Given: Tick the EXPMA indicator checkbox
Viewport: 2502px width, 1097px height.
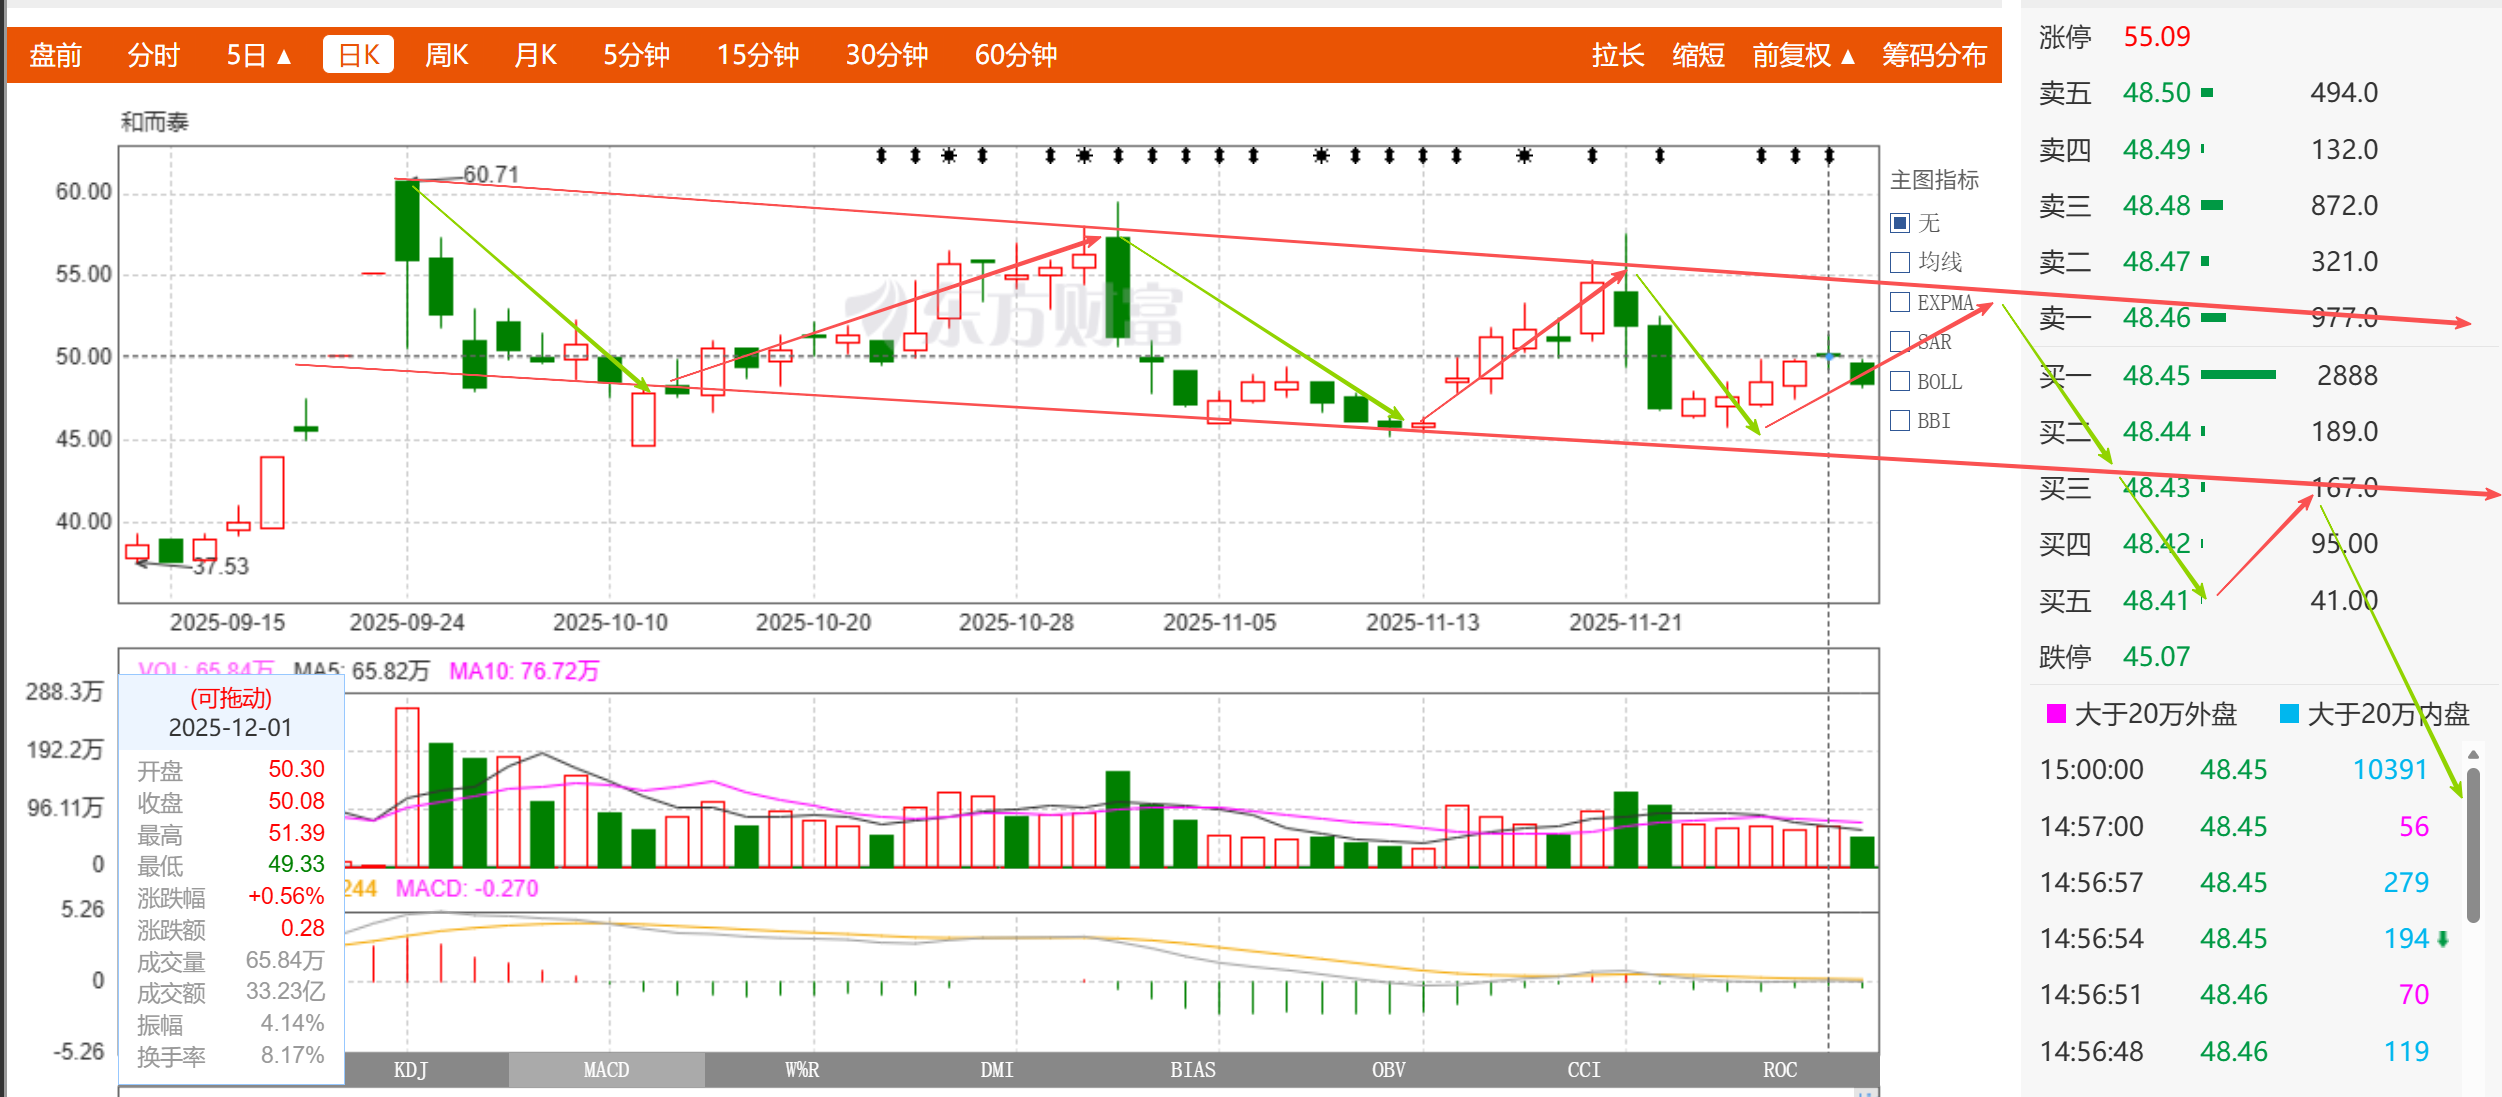Looking at the screenshot, I should (1901, 302).
